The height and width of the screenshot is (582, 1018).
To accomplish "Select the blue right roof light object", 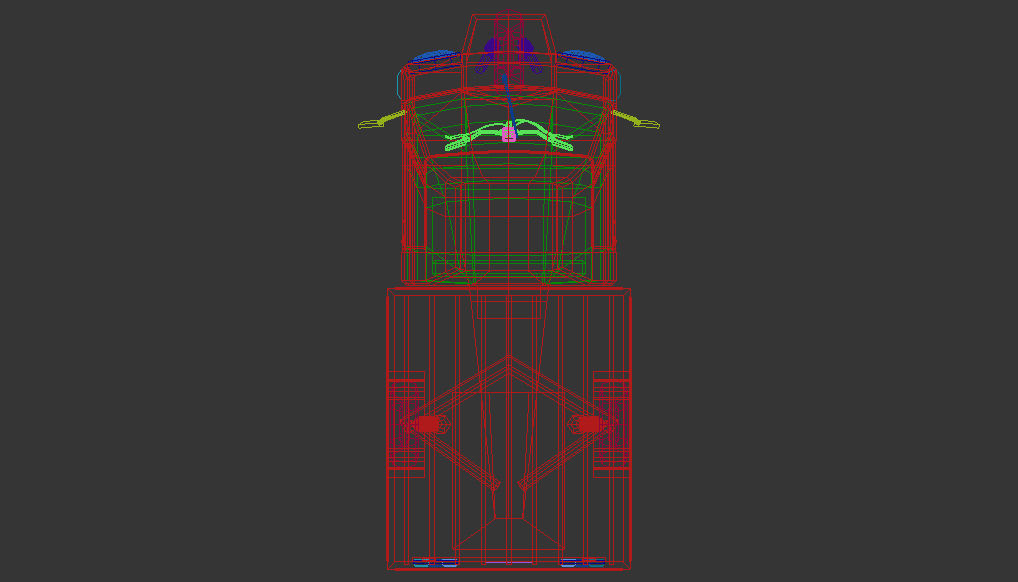I will click(582, 58).
